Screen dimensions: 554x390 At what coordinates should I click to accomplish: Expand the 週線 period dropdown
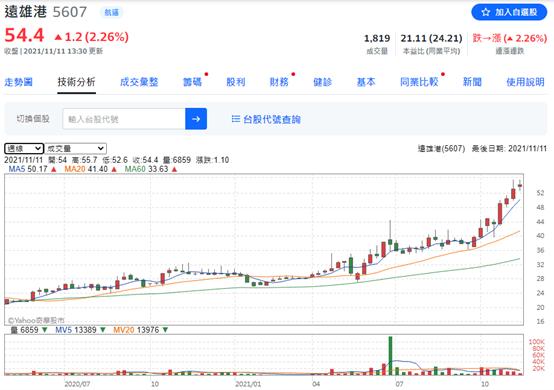(24, 149)
